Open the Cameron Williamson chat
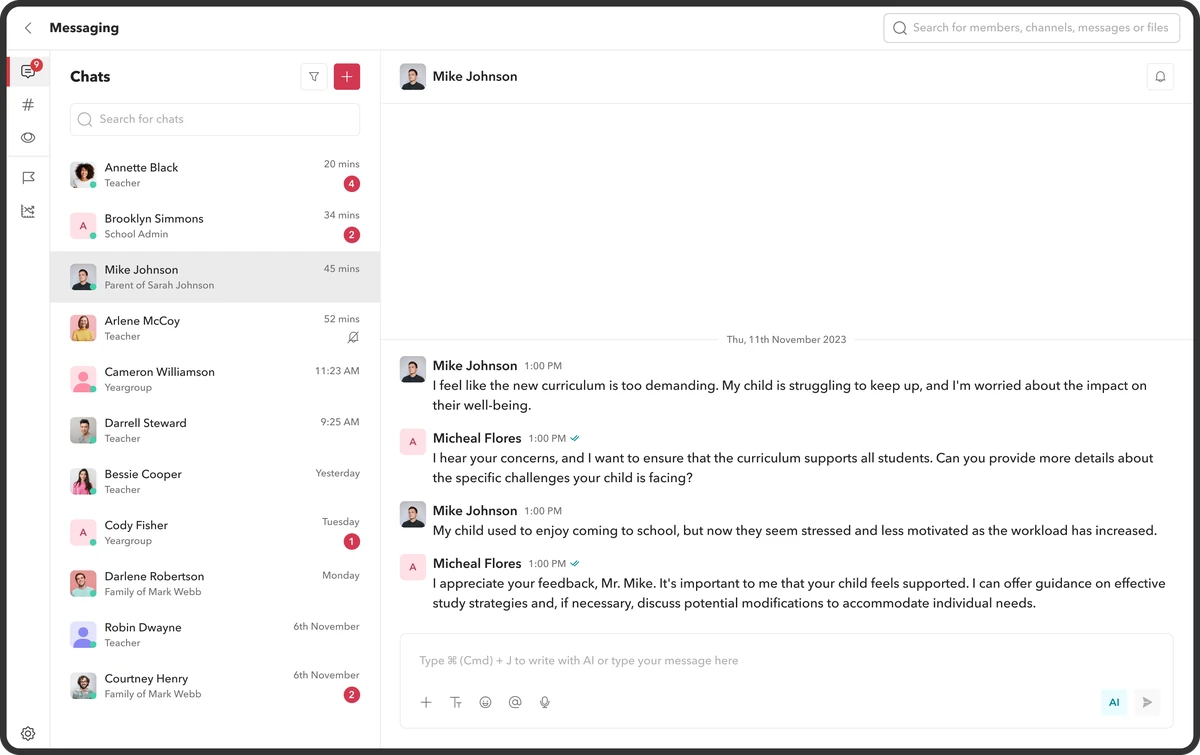The width and height of the screenshot is (1200, 755). point(215,379)
